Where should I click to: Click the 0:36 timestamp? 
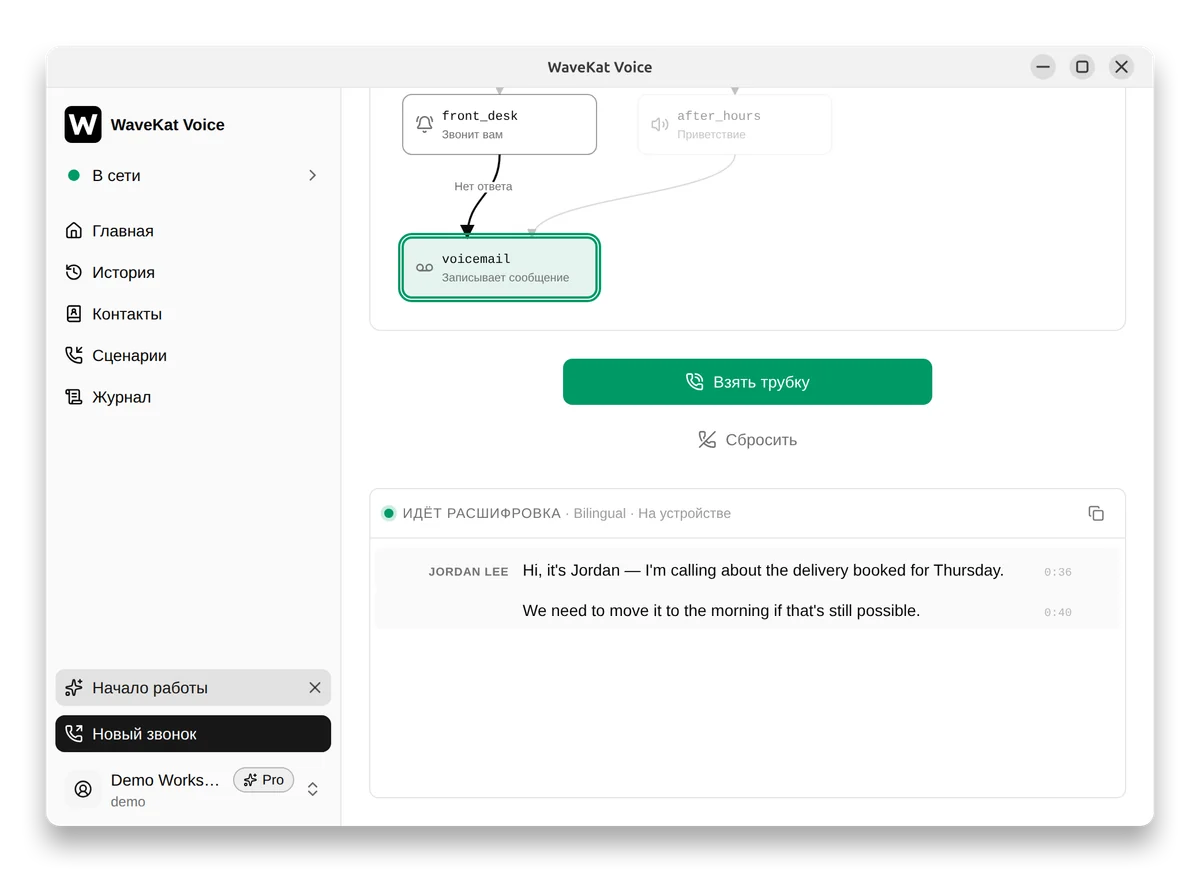click(x=1057, y=572)
